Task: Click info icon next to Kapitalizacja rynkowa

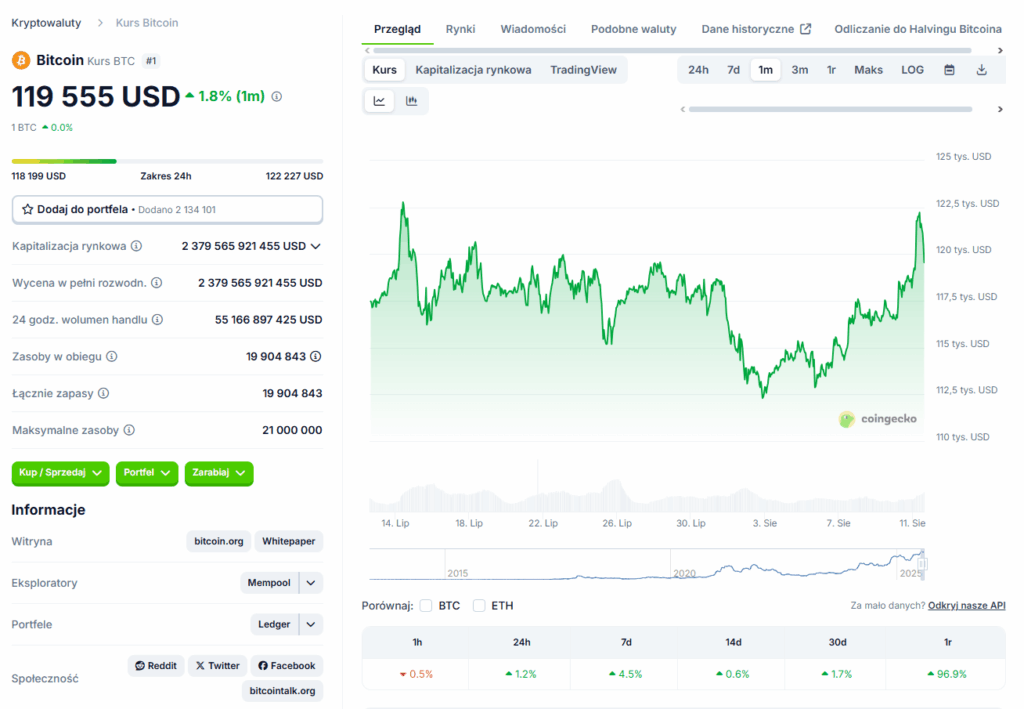Action: point(136,246)
